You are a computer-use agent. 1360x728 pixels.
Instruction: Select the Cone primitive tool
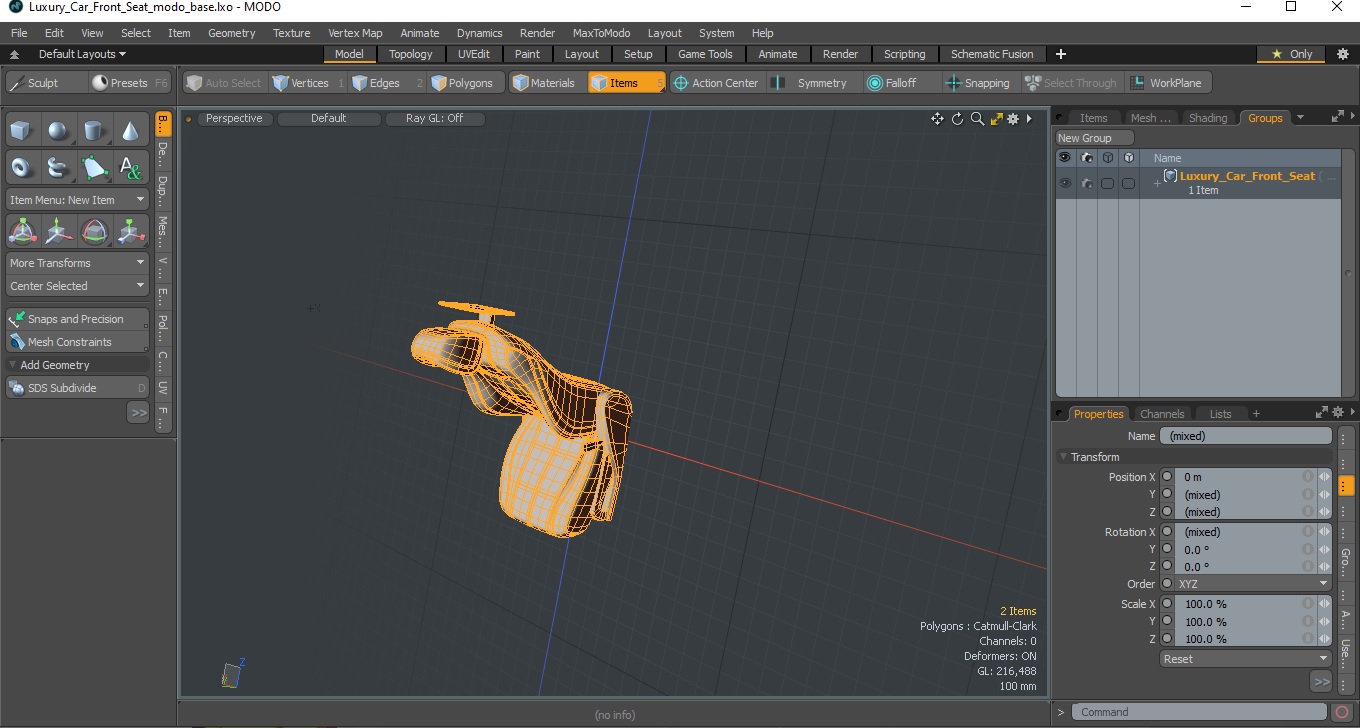point(131,131)
